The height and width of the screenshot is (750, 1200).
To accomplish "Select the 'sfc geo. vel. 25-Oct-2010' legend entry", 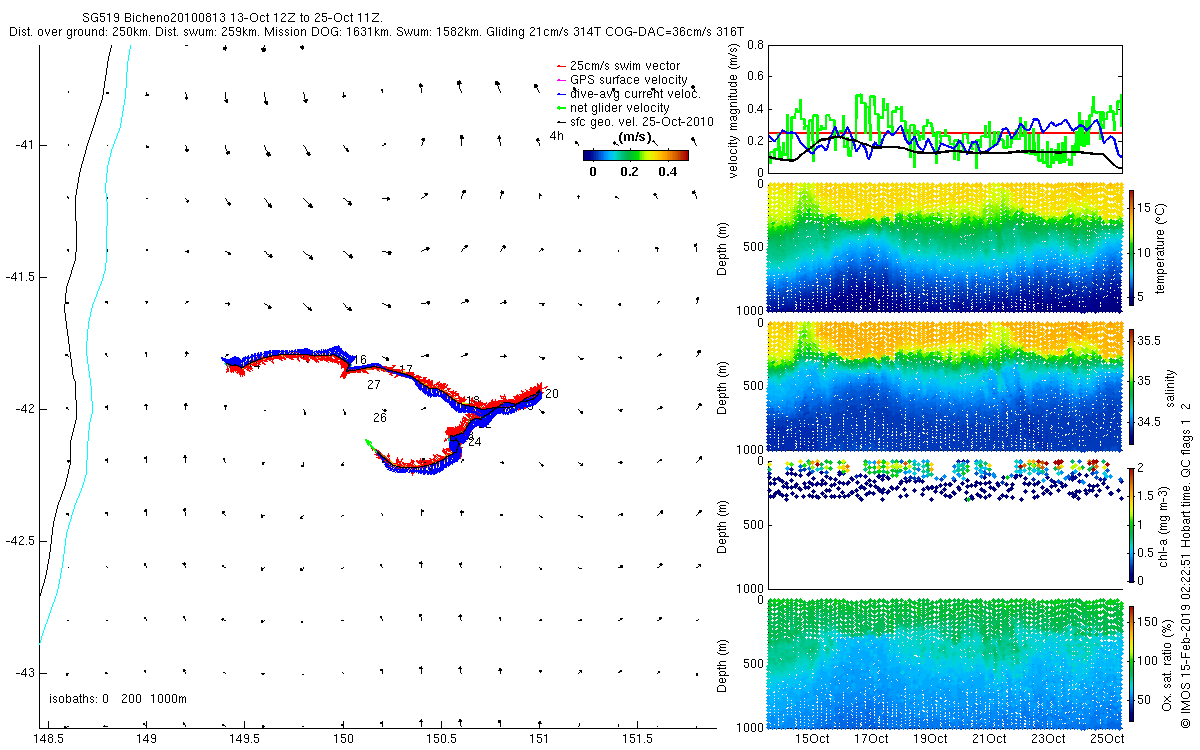I will tap(634, 121).
